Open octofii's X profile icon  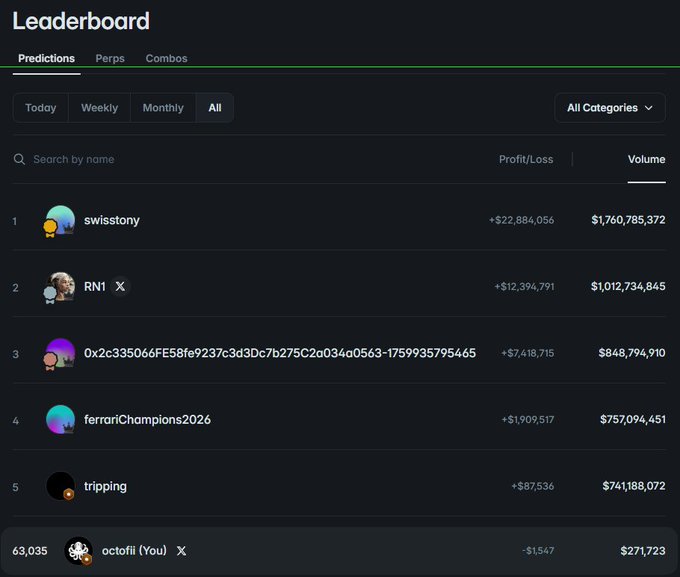[x=181, y=551]
